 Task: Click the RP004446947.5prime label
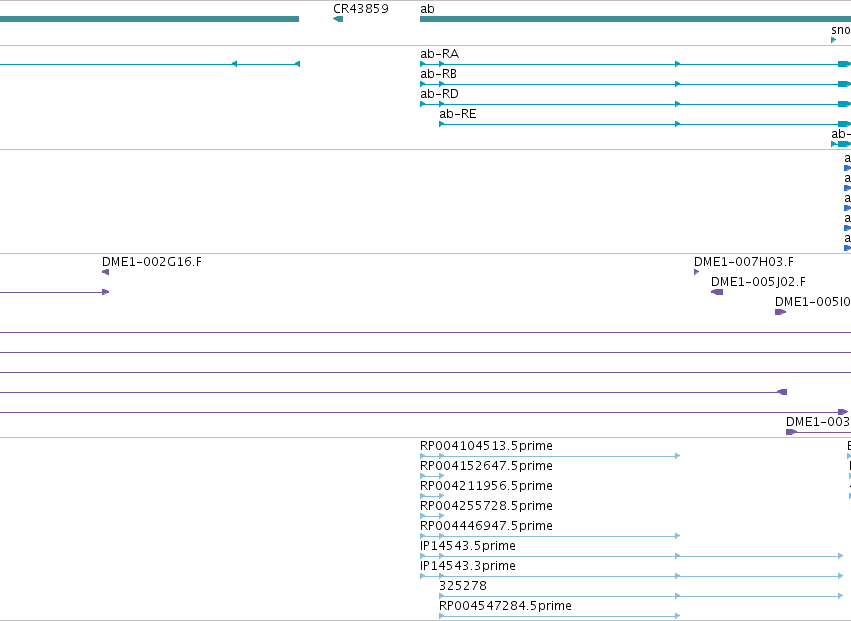pyautogui.click(x=486, y=526)
